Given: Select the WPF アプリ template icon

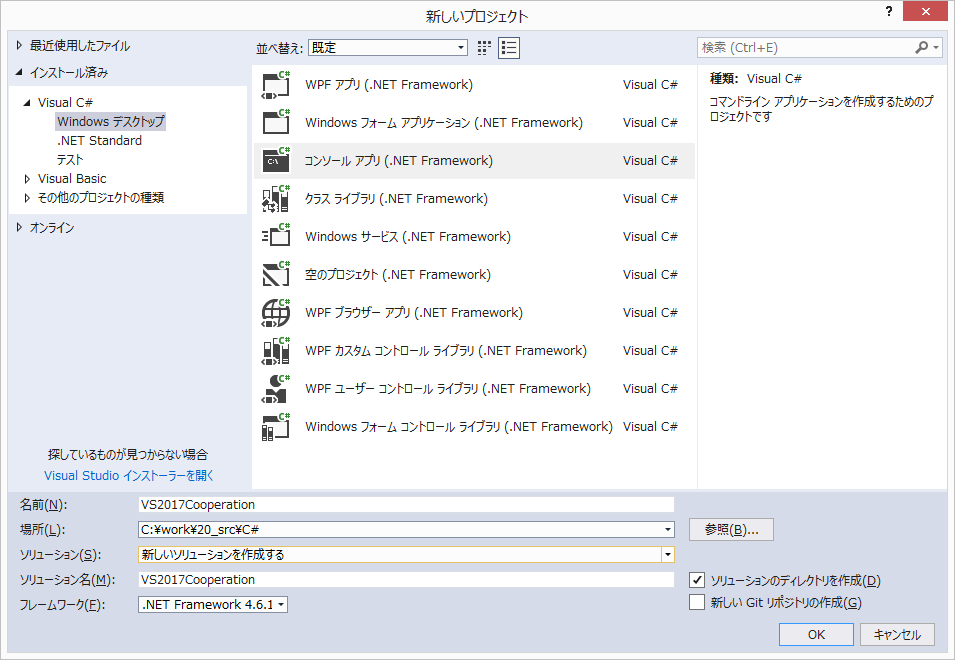Looking at the screenshot, I should [x=276, y=84].
